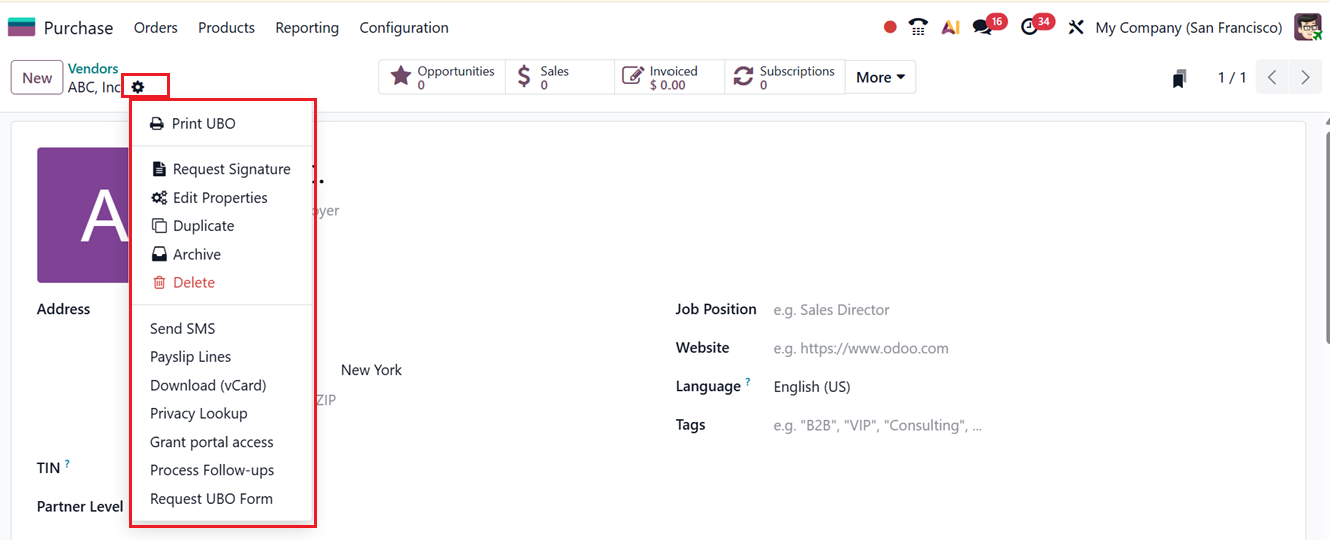Open the Configuration menu
Image resolution: width=1330 pixels, height=540 pixels.
click(x=404, y=28)
